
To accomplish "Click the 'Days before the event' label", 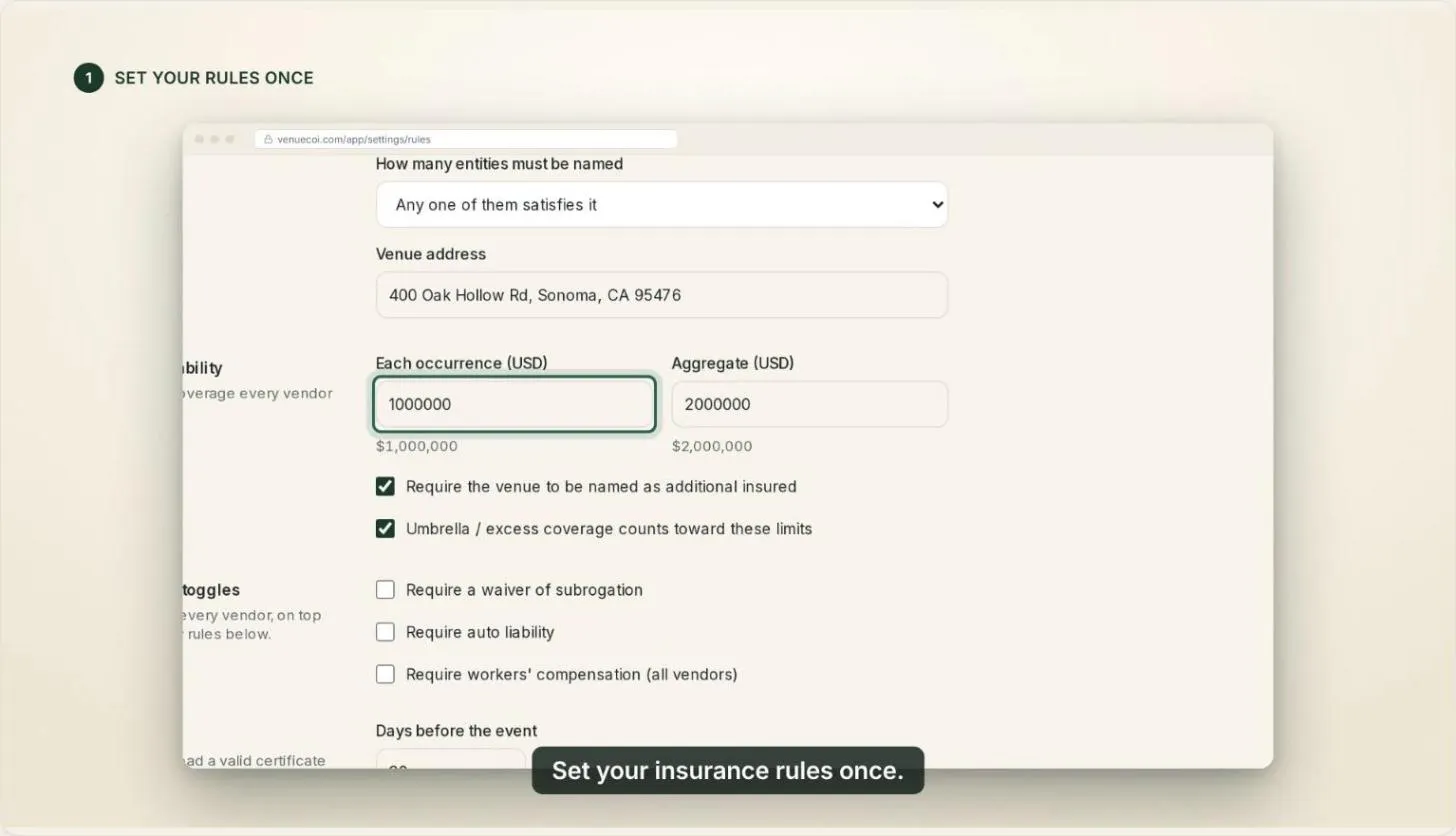I will point(456,731).
